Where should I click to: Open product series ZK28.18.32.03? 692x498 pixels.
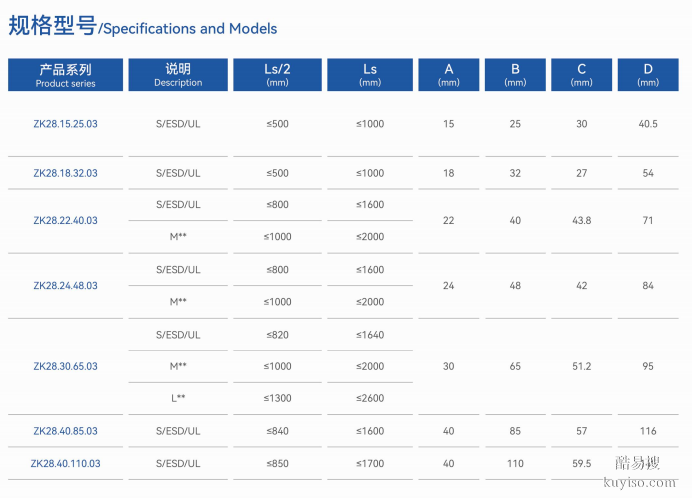coord(66,173)
